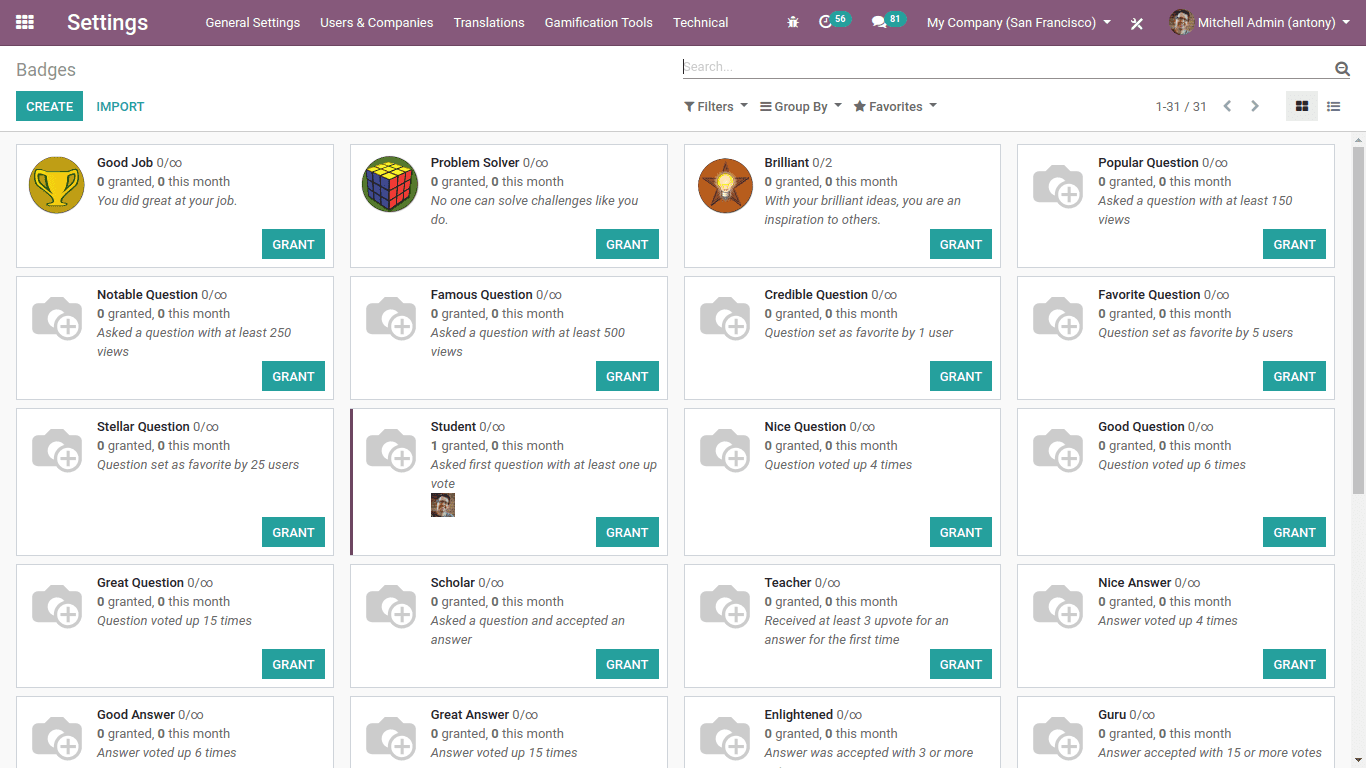Open Gamification Tools menu
1366x768 pixels.
pyautogui.click(x=599, y=22)
